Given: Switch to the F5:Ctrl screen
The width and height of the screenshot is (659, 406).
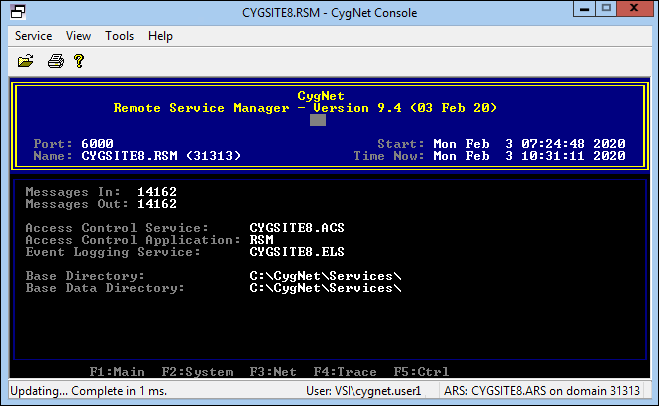Looking at the screenshot, I should coord(421,372).
